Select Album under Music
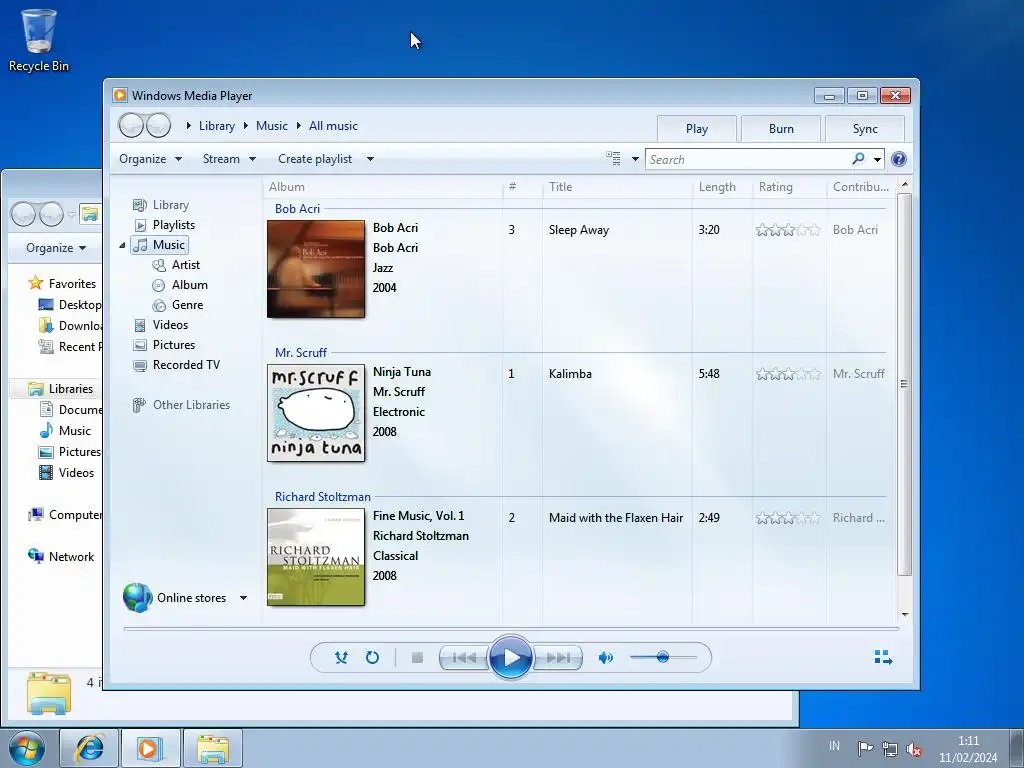 tap(189, 285)
